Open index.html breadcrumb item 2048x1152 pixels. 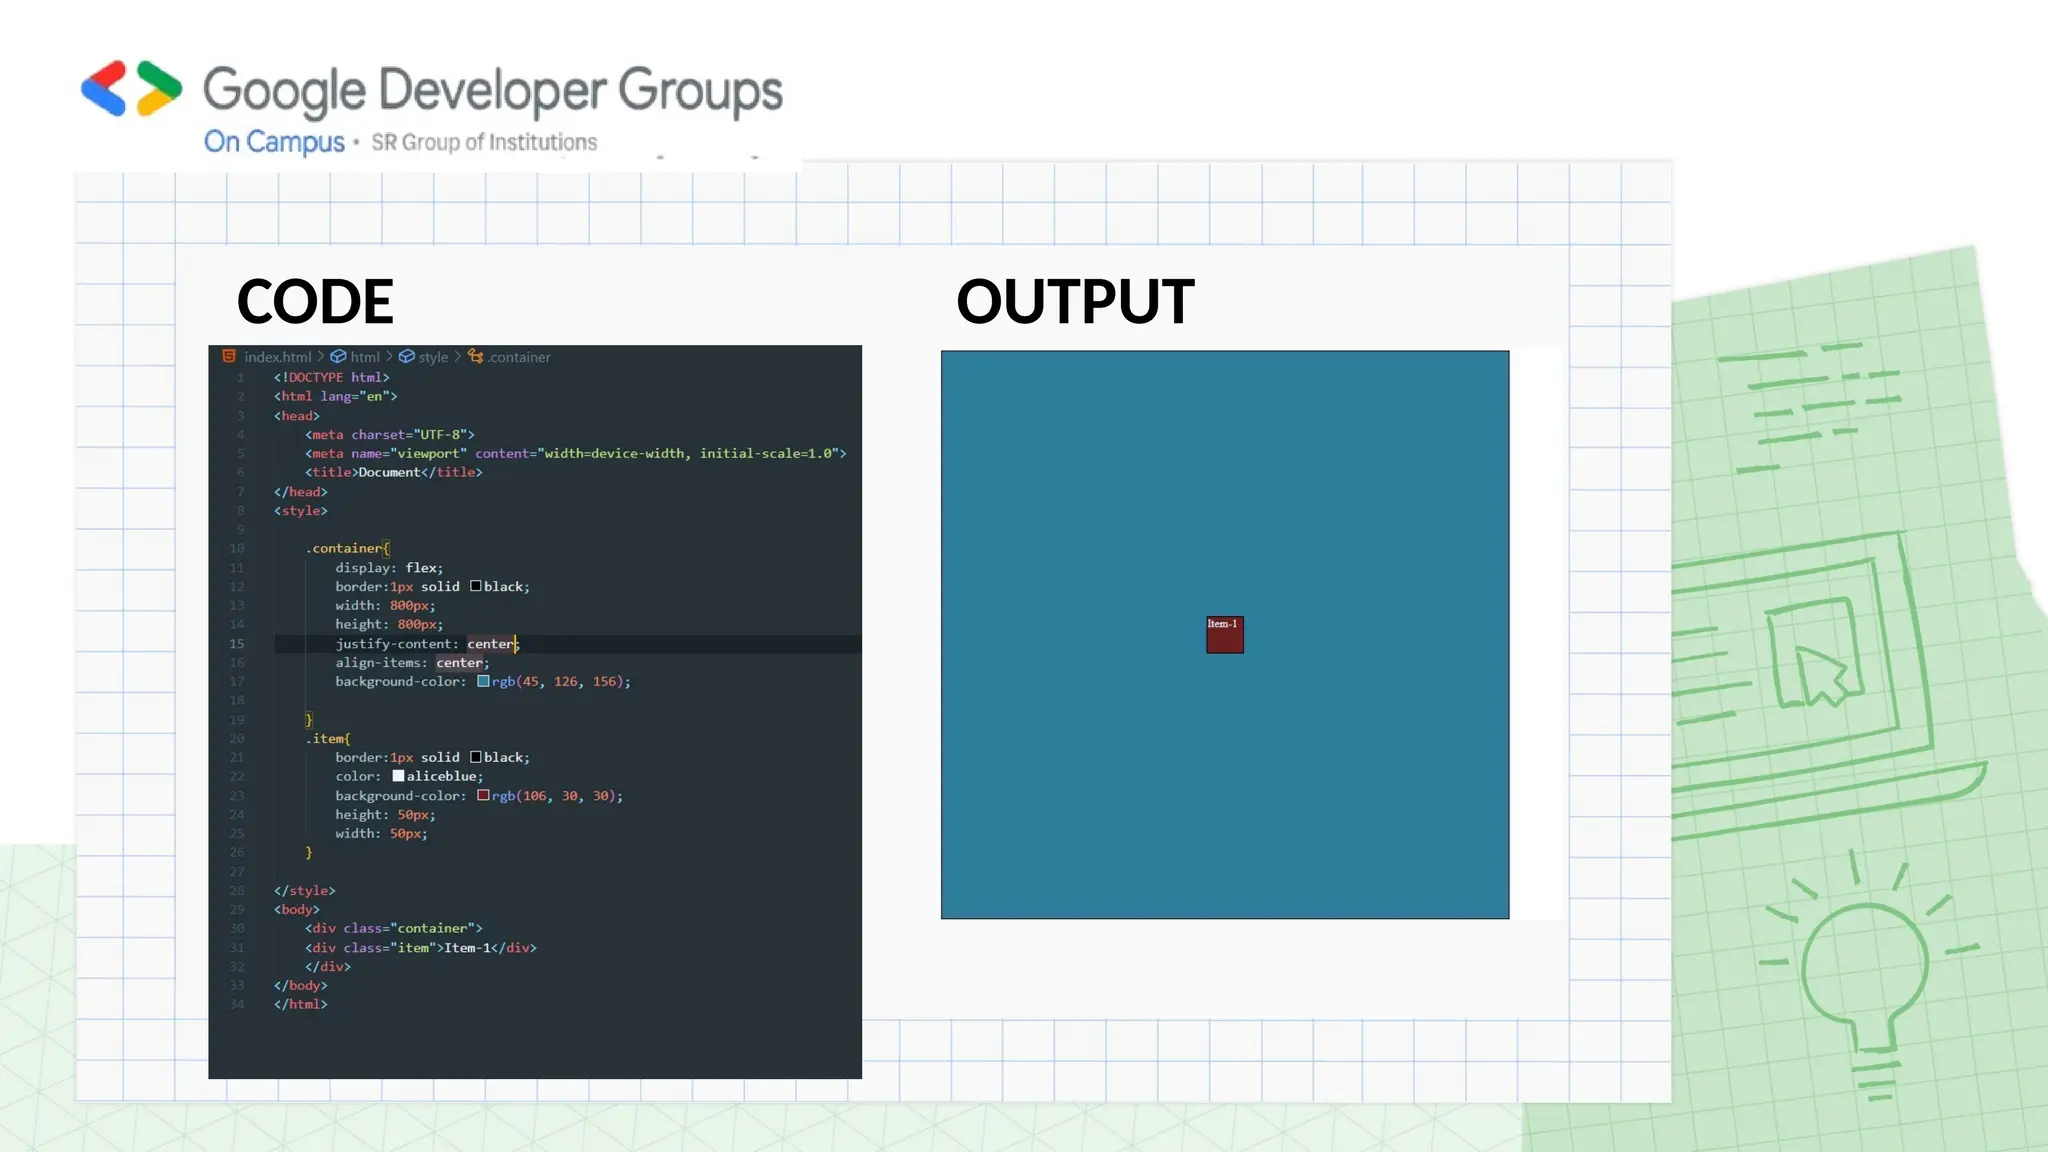coord(278,357)
